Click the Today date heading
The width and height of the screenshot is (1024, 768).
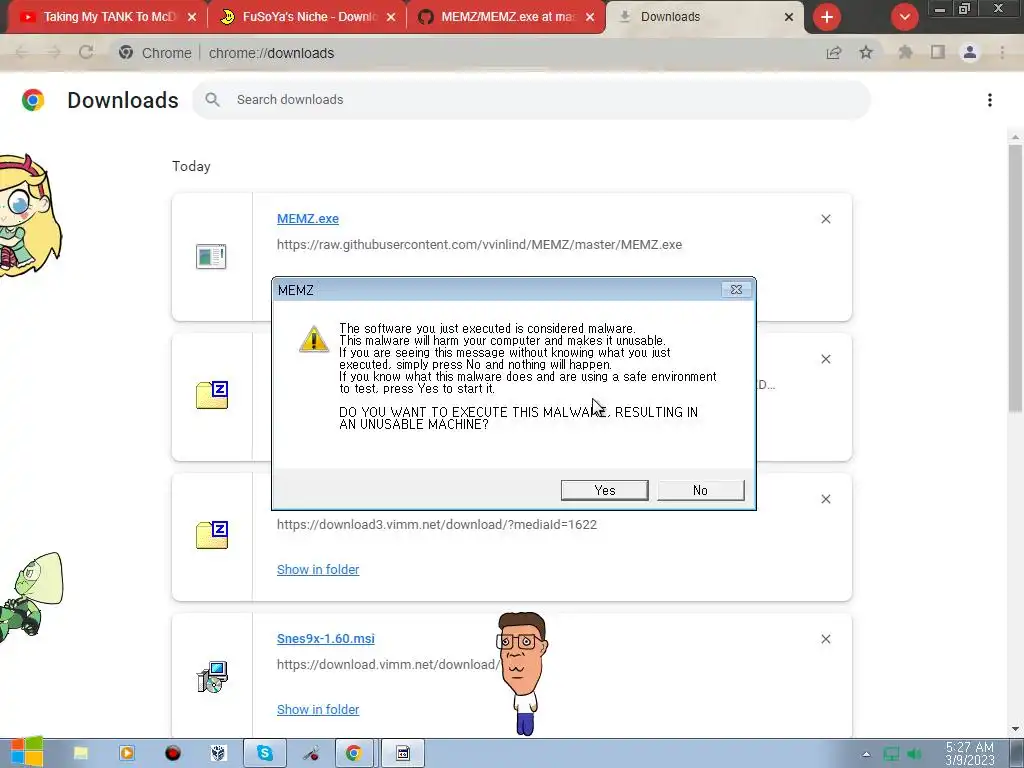191,166
